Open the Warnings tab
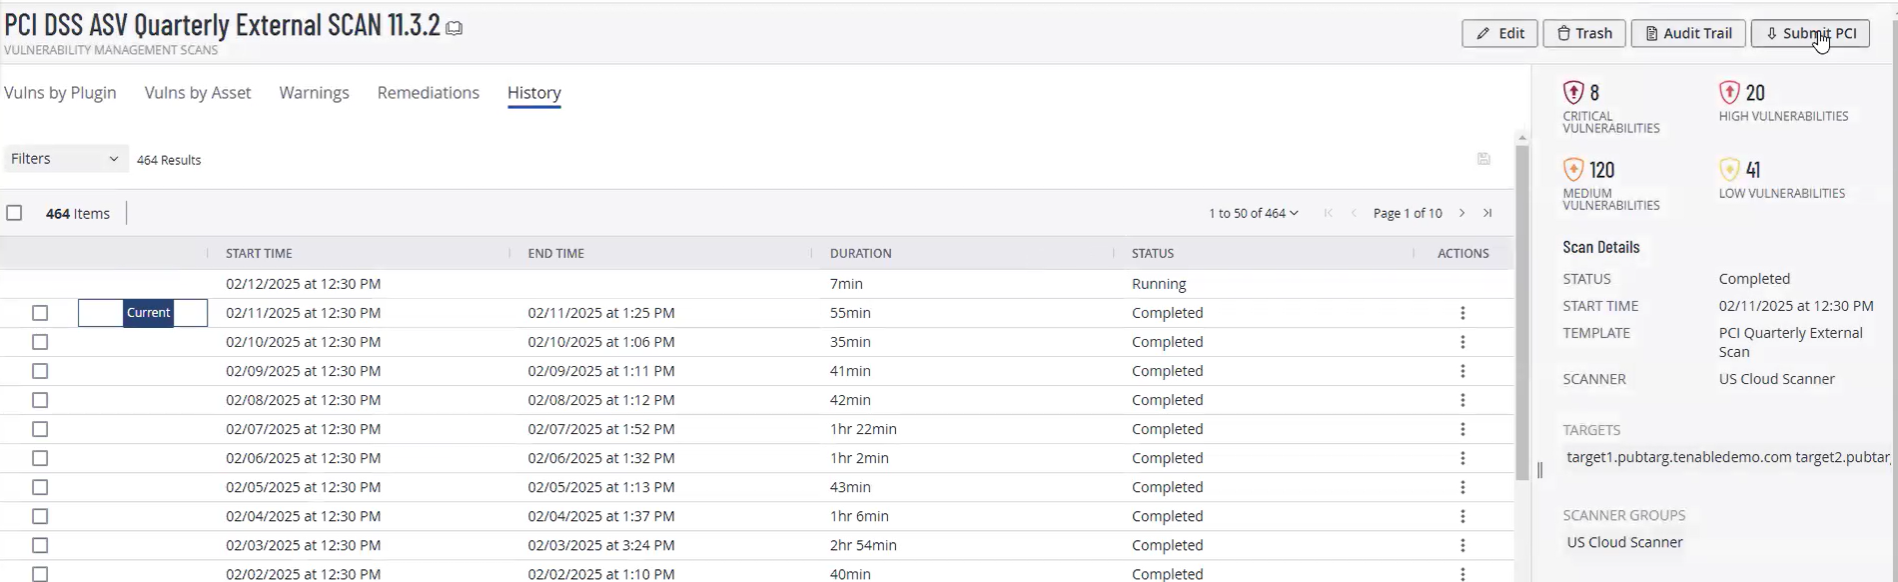 coord(314,93)
